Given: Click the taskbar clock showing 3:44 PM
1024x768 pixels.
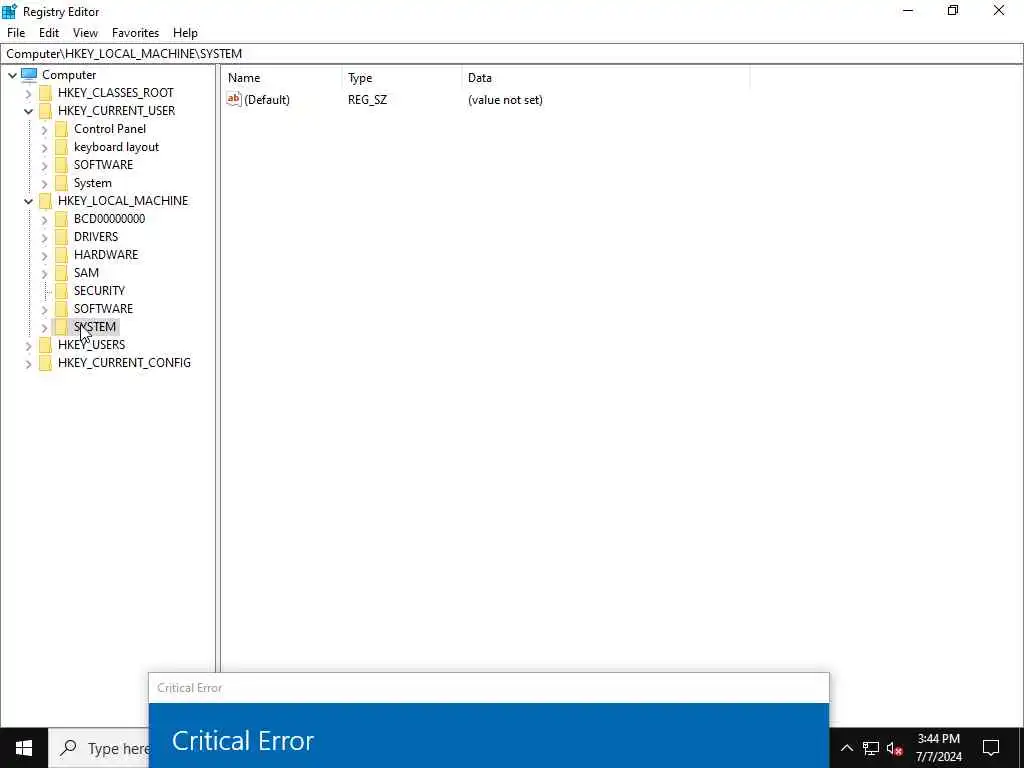Looking at the screenshot, I should click(938, 748).
